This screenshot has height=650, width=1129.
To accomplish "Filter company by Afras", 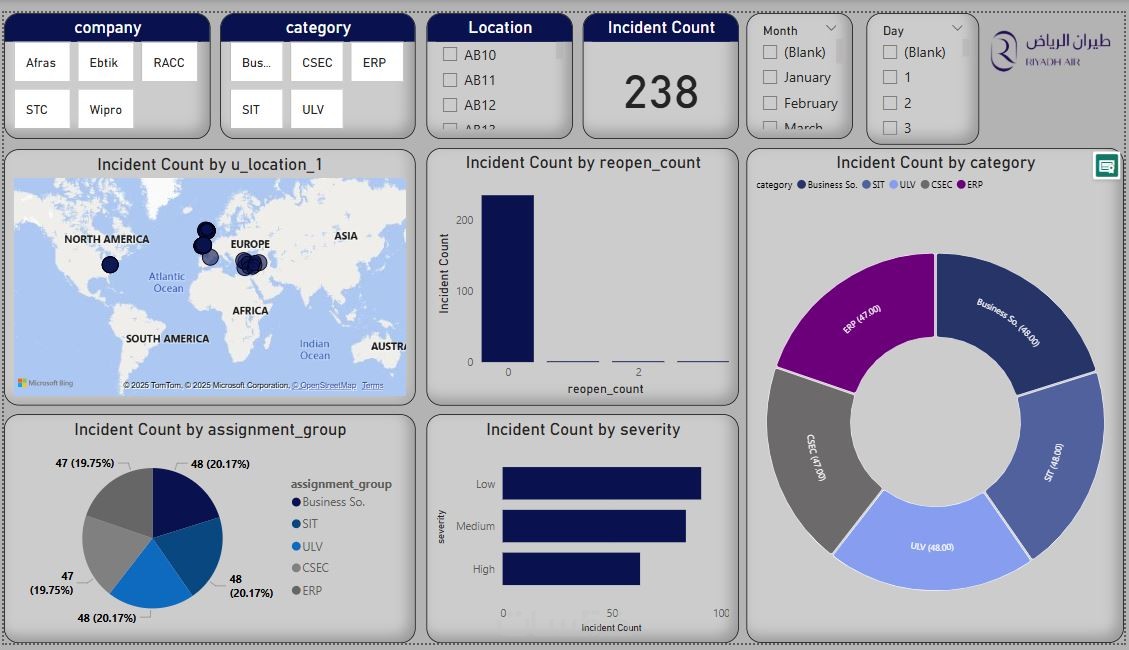I will 41,63.
